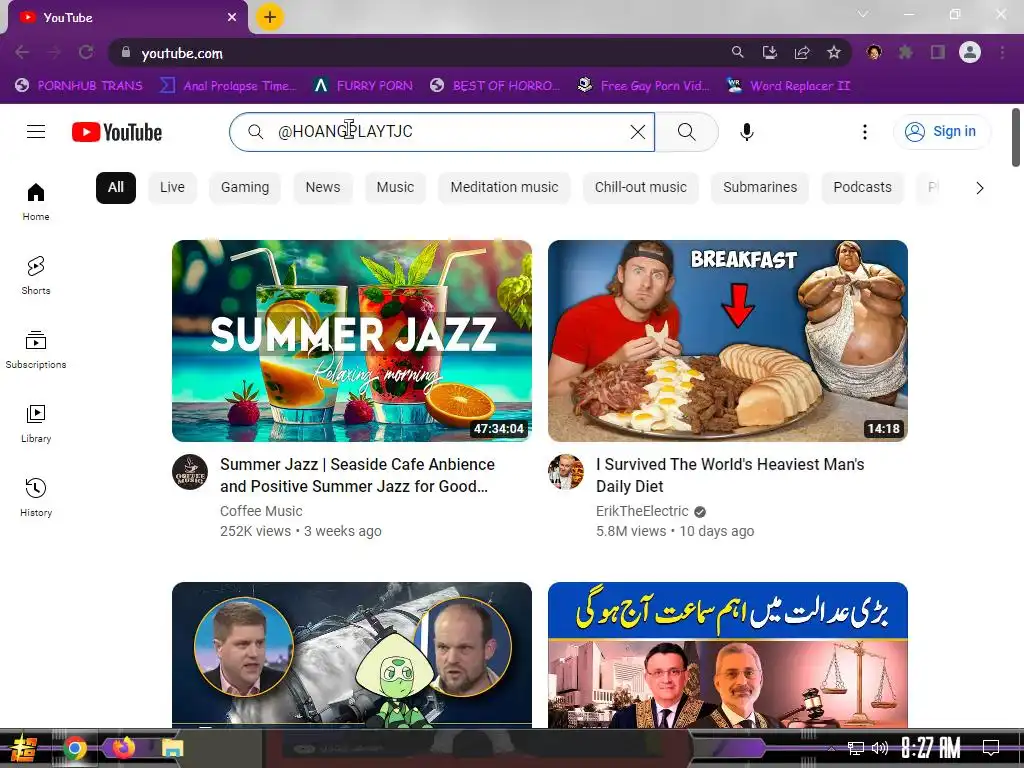Click the cookie extension icon in toolbar
Image resolution: width=1024 pixels, height=768 pixels.
(x=874, y=52)
